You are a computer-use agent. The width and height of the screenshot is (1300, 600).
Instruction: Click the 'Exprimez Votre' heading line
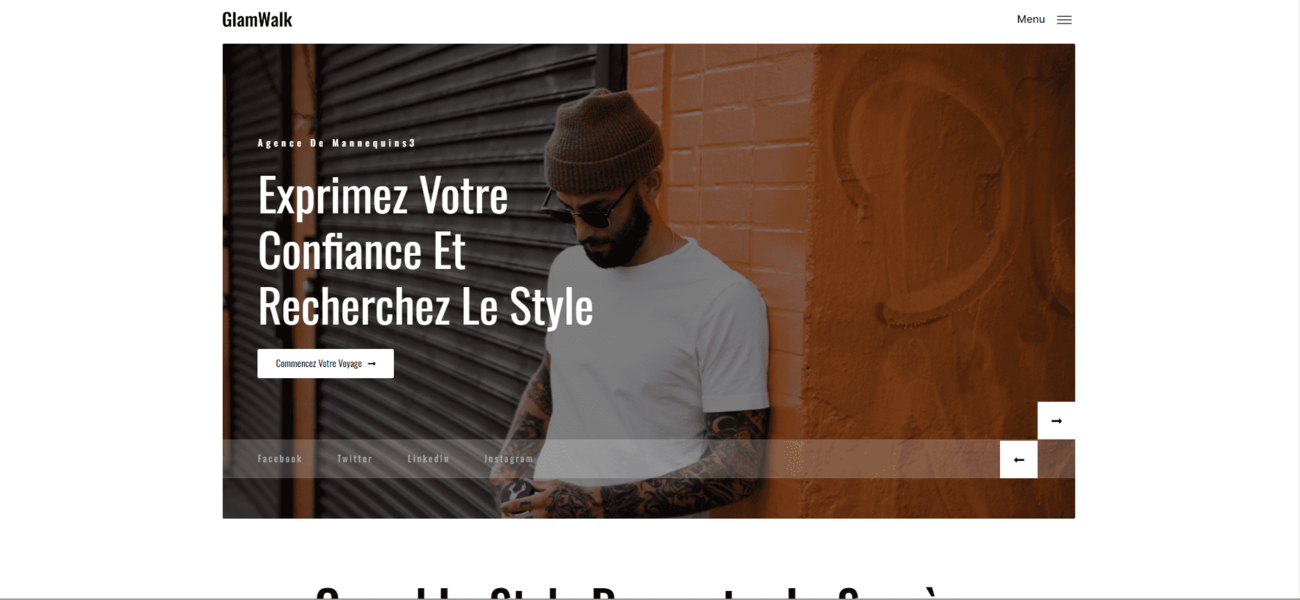pyautogui.click(x=383, y=195)
